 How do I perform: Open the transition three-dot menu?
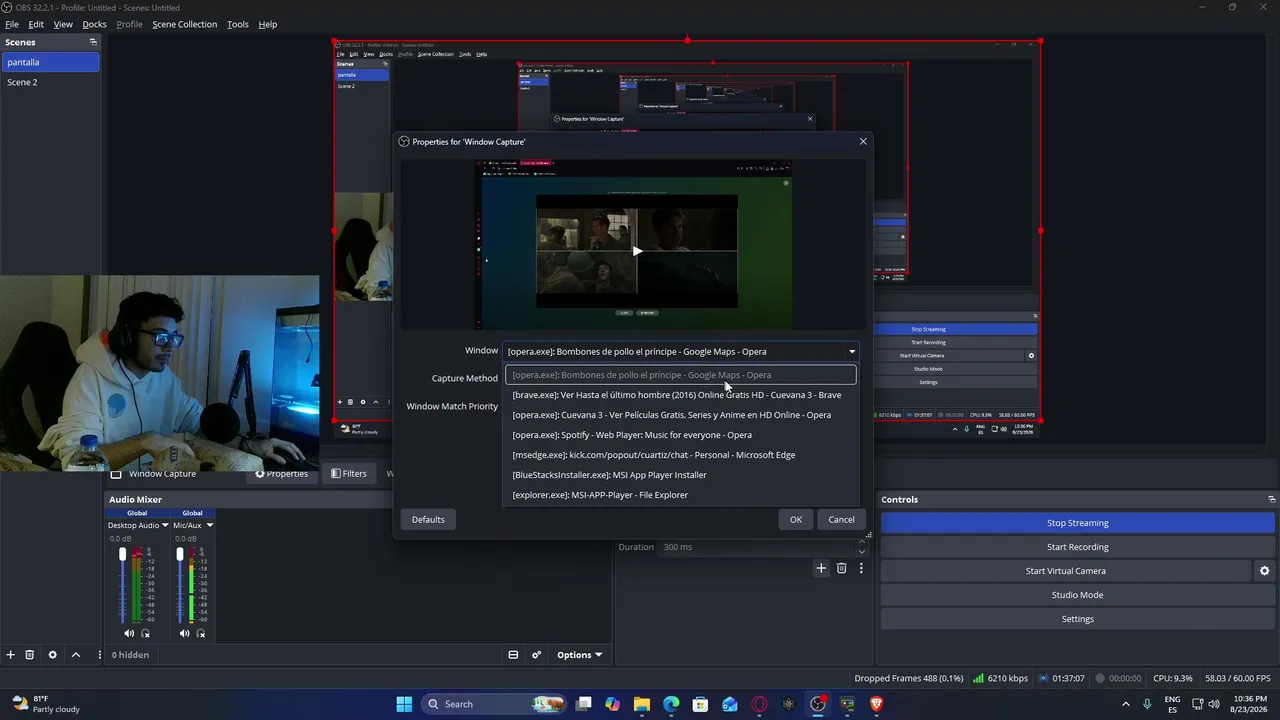click(861, 568)
